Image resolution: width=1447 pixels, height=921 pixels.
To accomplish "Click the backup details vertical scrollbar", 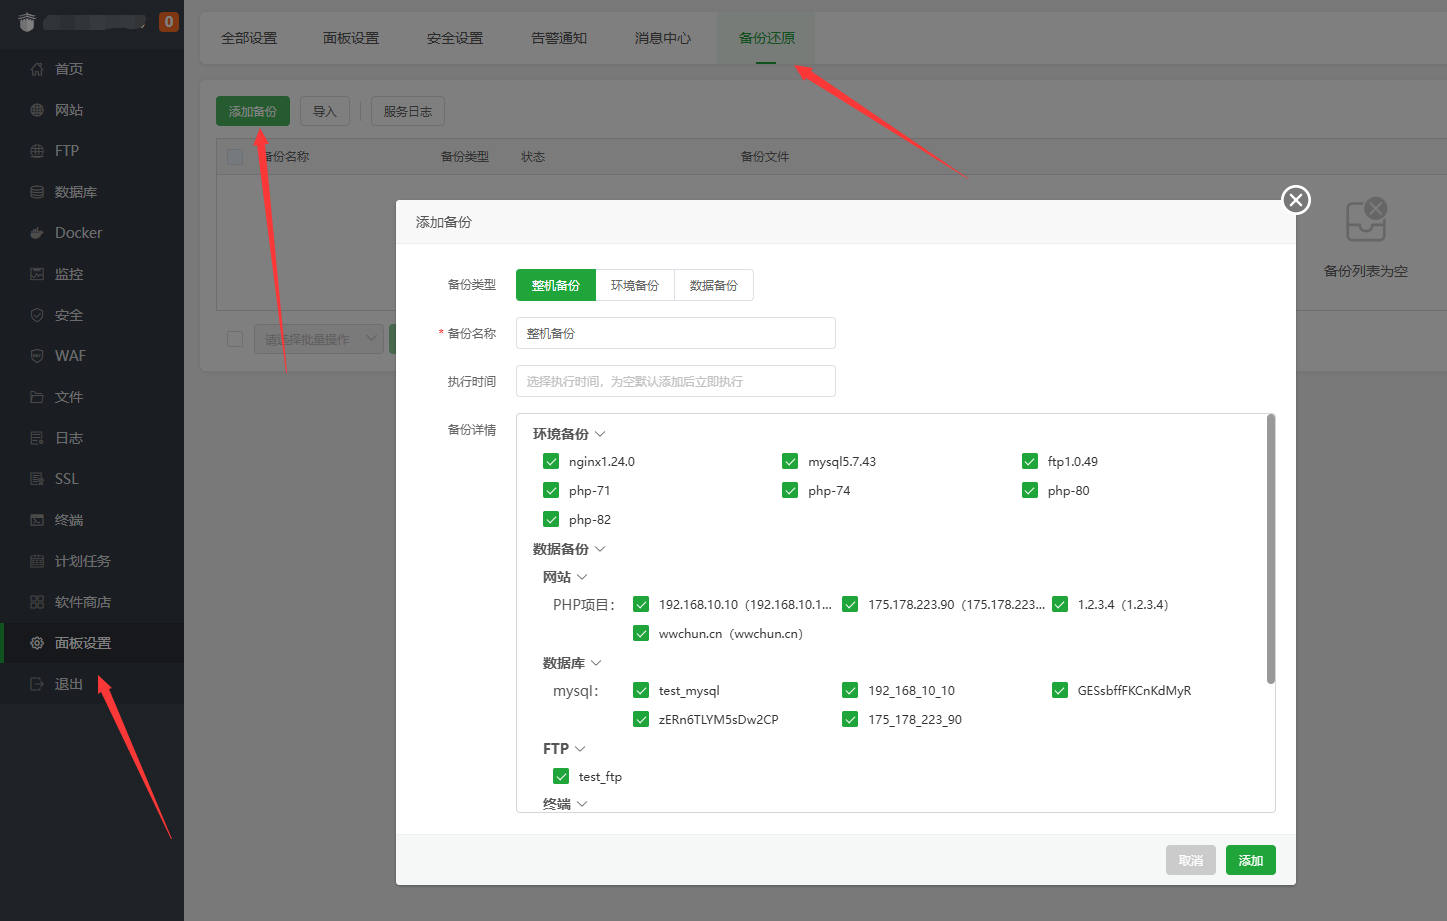I will [x=1271, y=549].
